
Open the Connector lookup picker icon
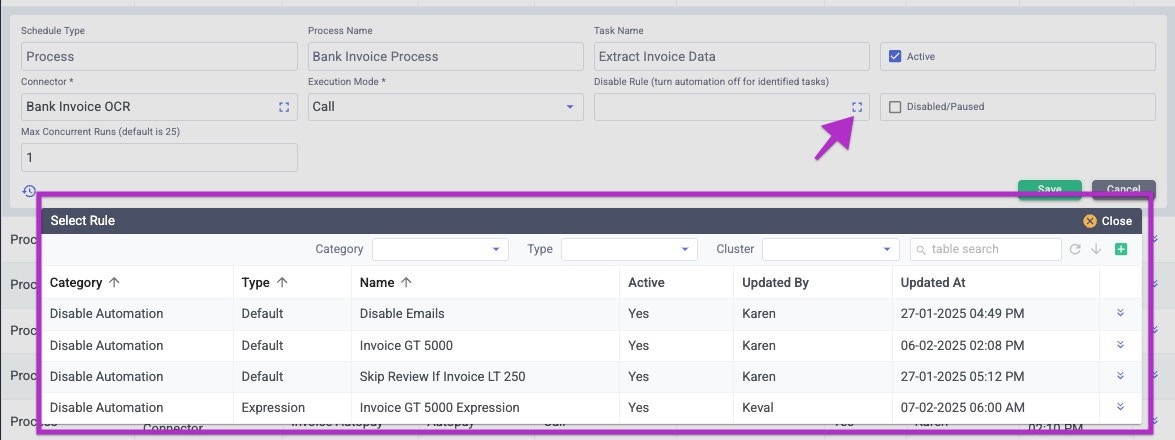click(x=284, y=107)
